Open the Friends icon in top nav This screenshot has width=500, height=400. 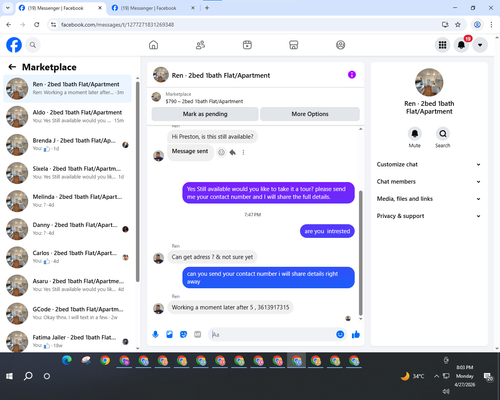coord(200,45)
